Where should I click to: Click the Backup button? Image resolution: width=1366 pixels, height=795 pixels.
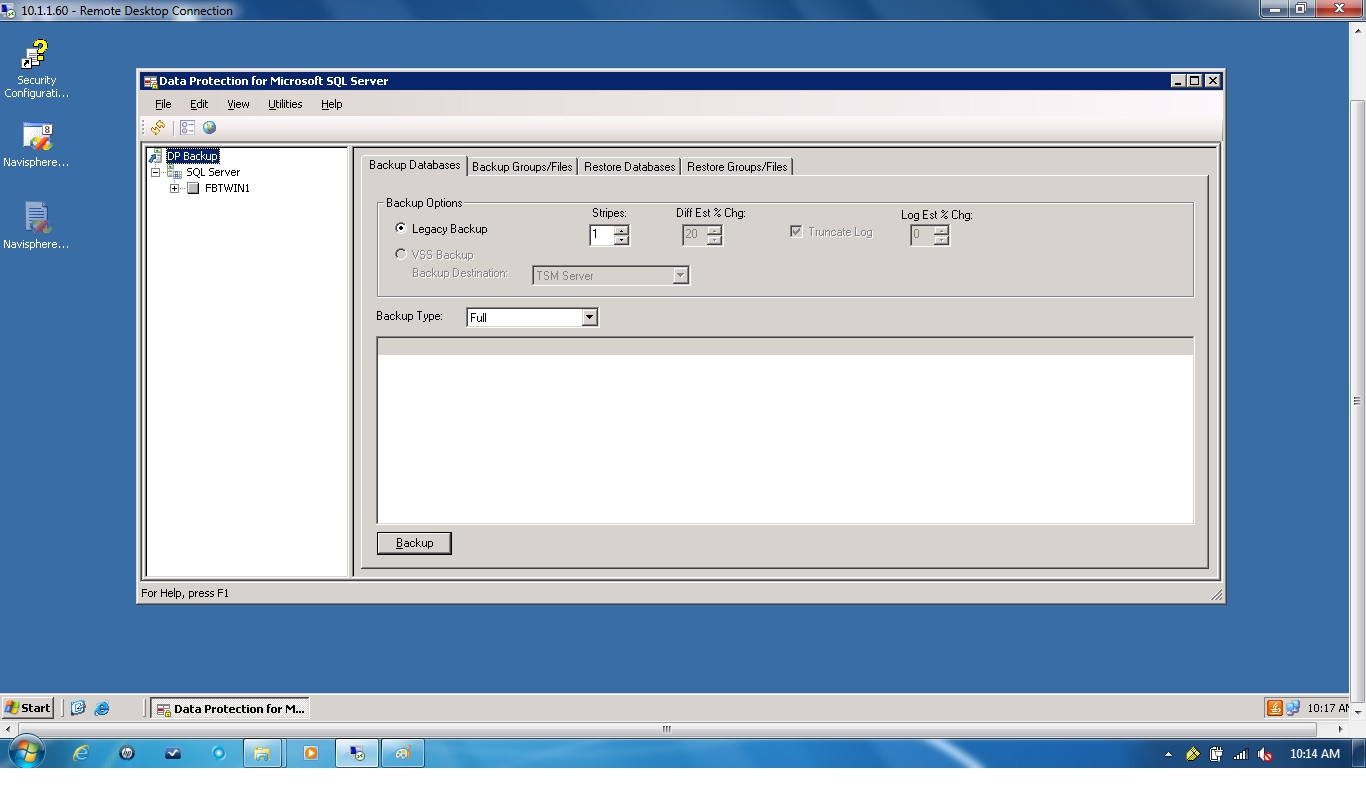click(x=414, y=543)
